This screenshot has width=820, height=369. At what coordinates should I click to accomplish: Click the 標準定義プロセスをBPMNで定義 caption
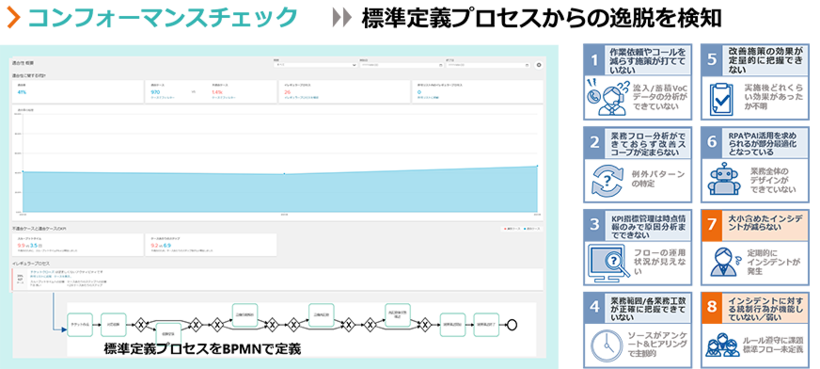coord(202,349)
